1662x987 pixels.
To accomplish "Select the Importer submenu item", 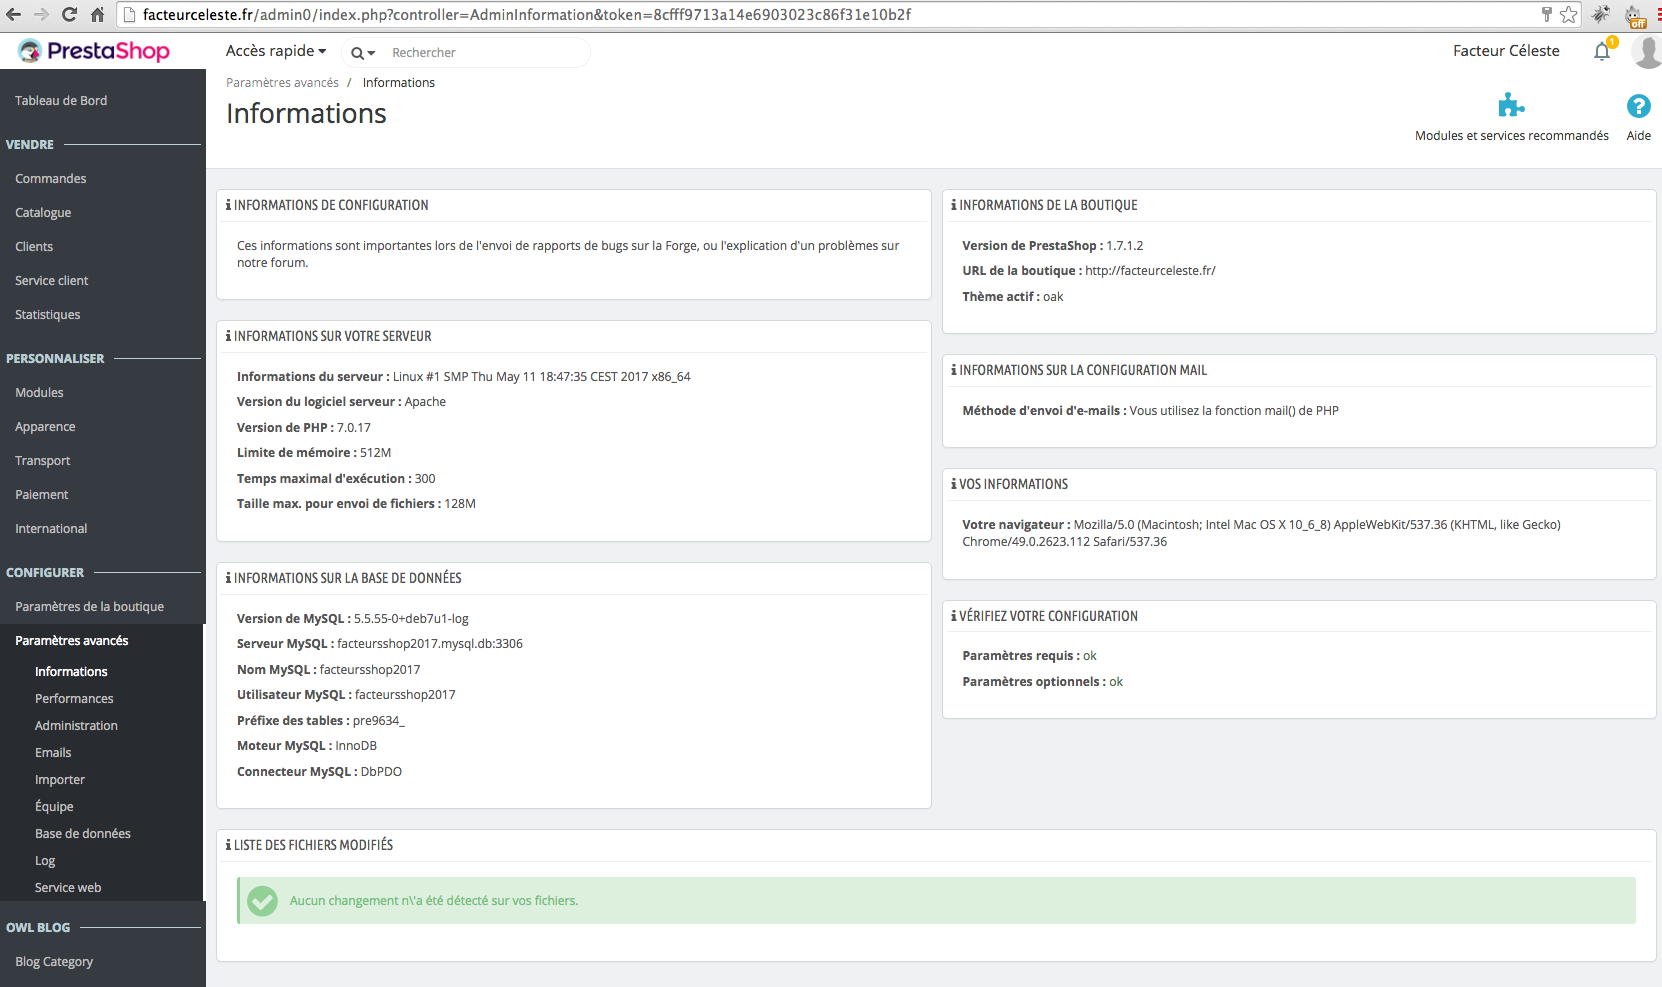I will coord(60,780).
